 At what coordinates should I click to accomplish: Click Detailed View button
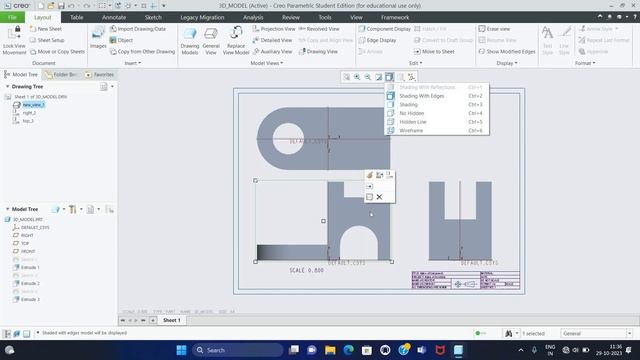[x=272, y=40]
